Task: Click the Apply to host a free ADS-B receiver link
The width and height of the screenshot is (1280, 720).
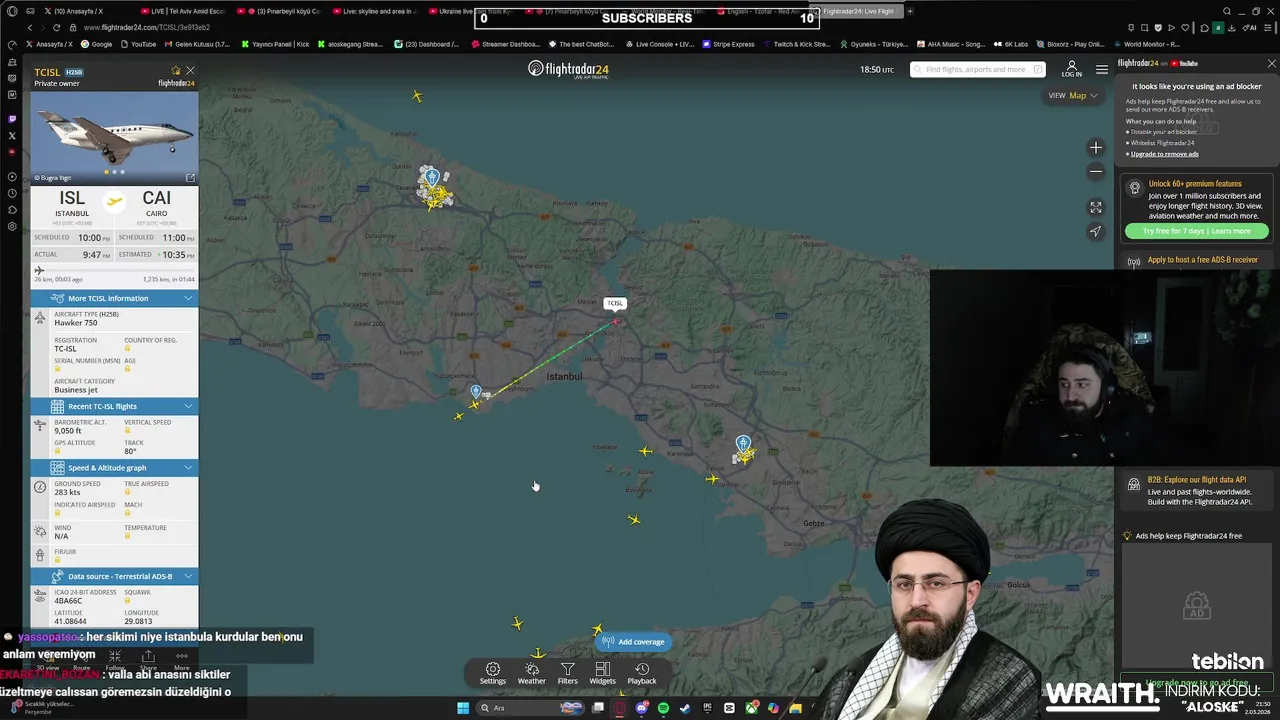Action: (1202, 260)
